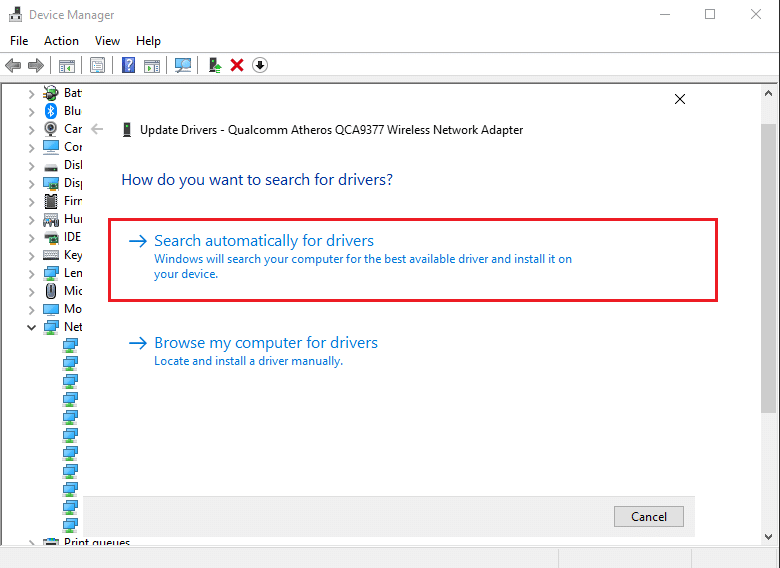Click the Disable device down-arrow icon
Image resolution: width=780 pixels, height=568 pixels.
(260, 65)
